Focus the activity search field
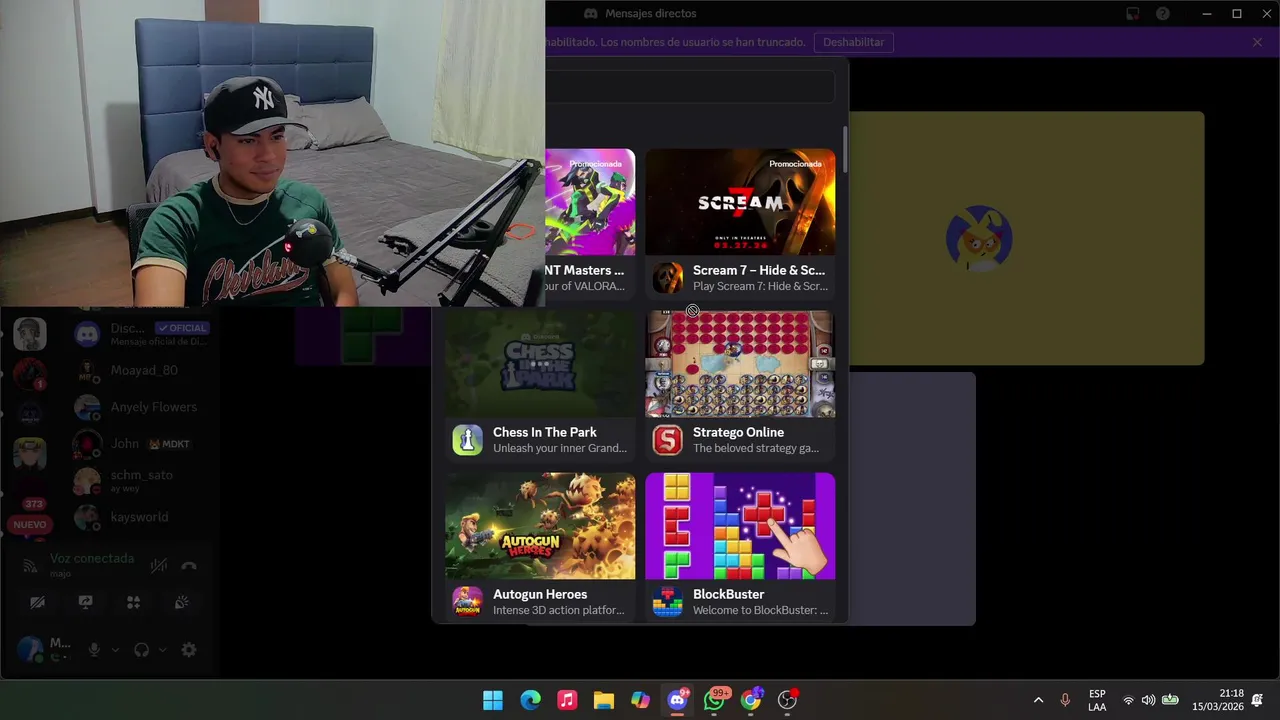 pyautogui.click(x=690, y=87)
